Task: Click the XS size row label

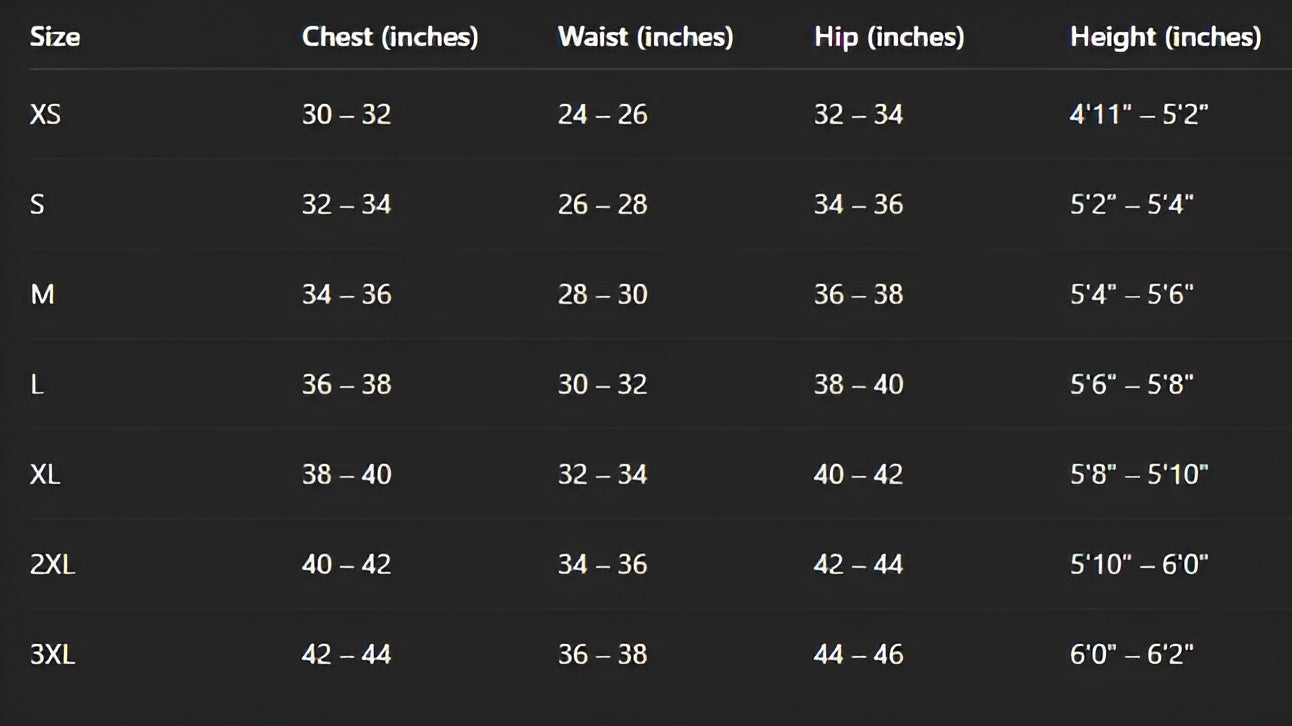Action: click(x=45, y=115)
